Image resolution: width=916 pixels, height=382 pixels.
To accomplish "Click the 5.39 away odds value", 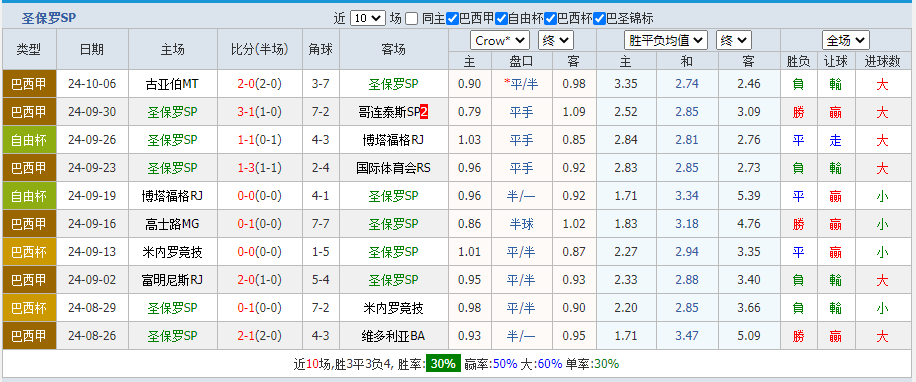I will (748, 196).
